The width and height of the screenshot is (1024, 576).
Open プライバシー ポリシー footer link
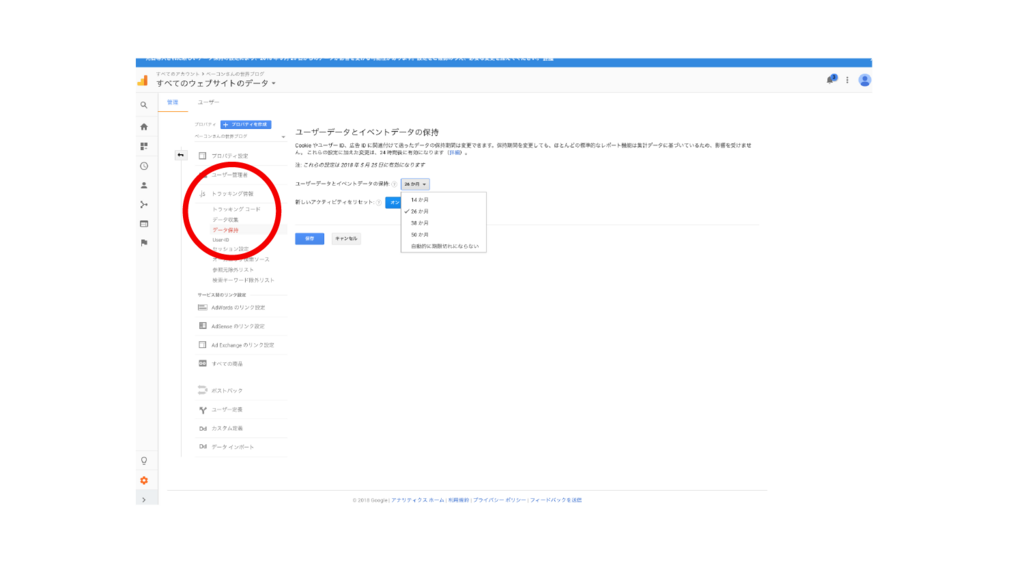pyautogui.click(x=499, y=500)
